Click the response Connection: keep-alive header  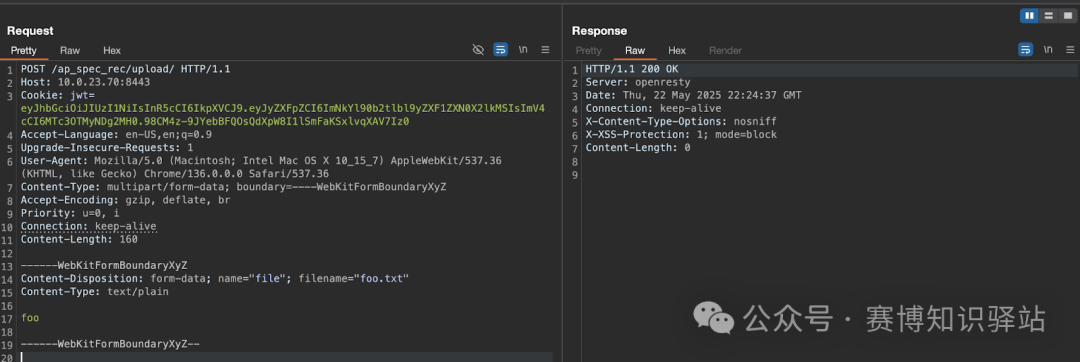tap(653, 109)
